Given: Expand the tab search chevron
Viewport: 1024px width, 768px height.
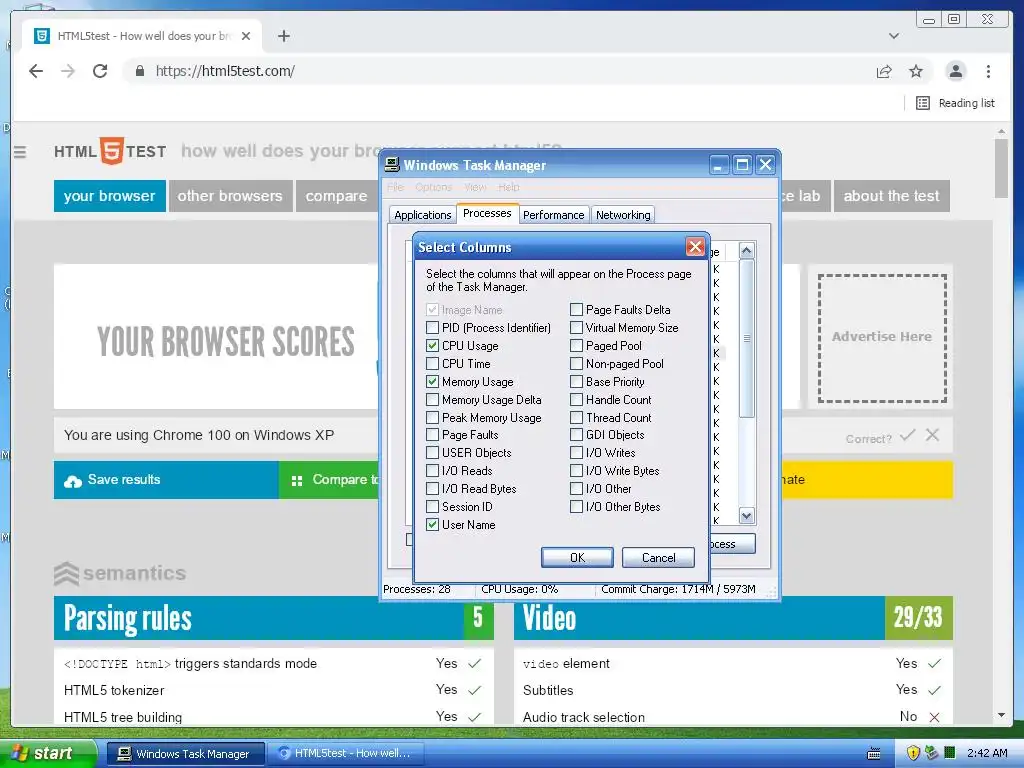Looking at the screenshot, I should tap(894, 36).
